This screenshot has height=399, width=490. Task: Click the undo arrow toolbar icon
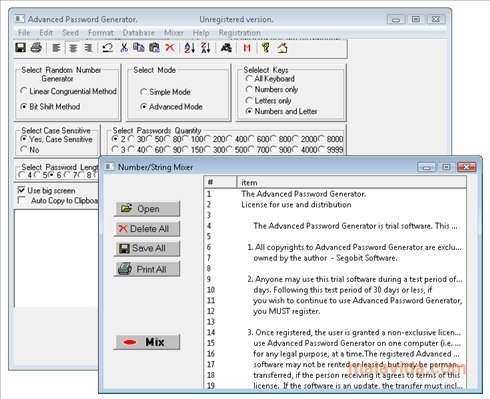pos(107,48)
